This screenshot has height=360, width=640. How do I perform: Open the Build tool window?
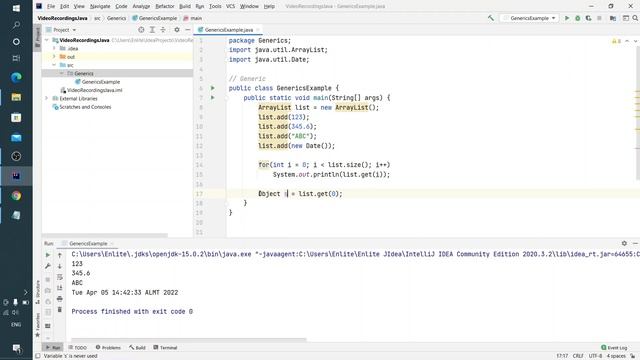click(x=138, y=347)
